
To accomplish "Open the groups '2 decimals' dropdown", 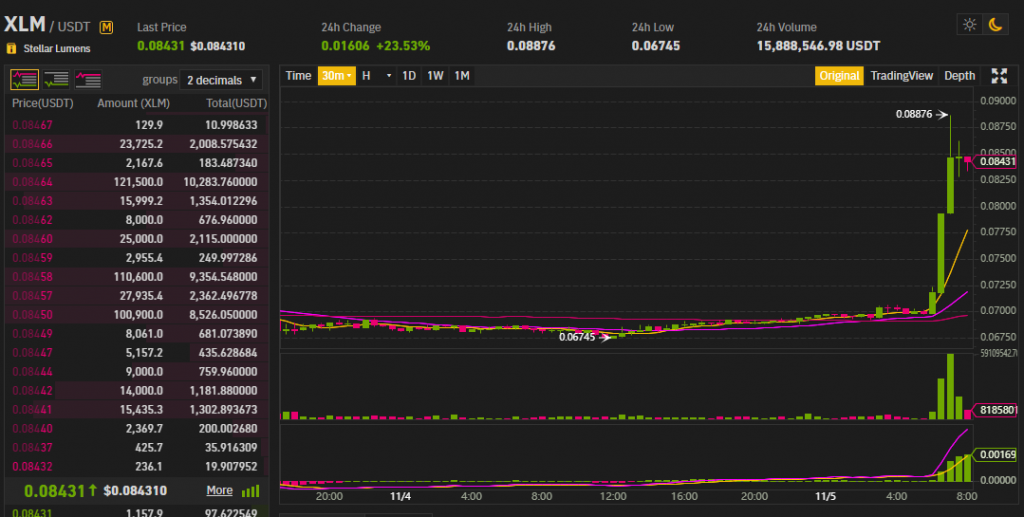I will click(x=222, y=79).
